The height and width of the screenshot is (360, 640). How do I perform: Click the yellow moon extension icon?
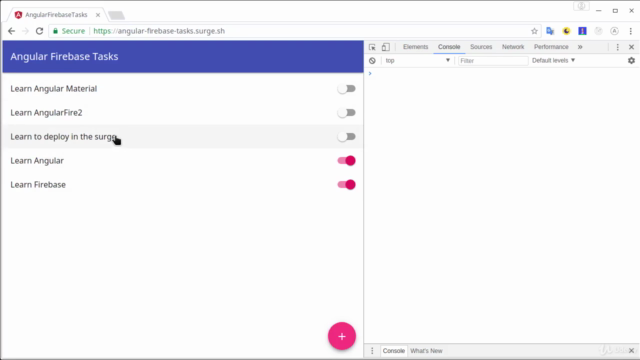(566, 31)
